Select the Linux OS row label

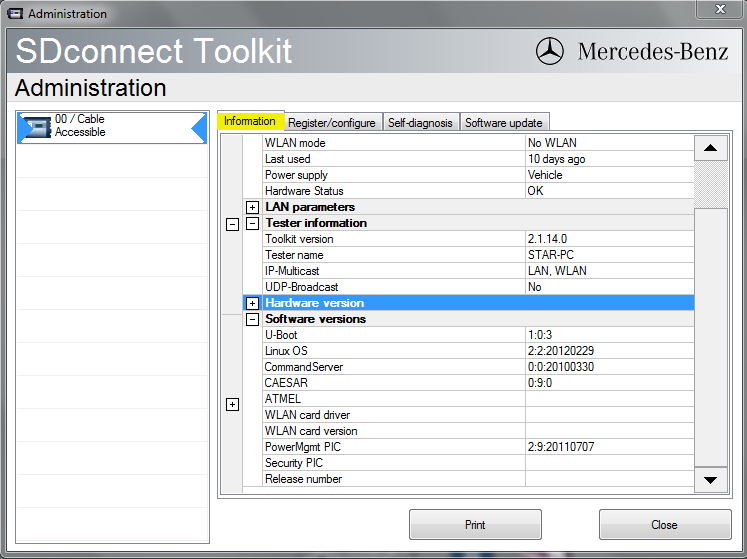(286, 351)
